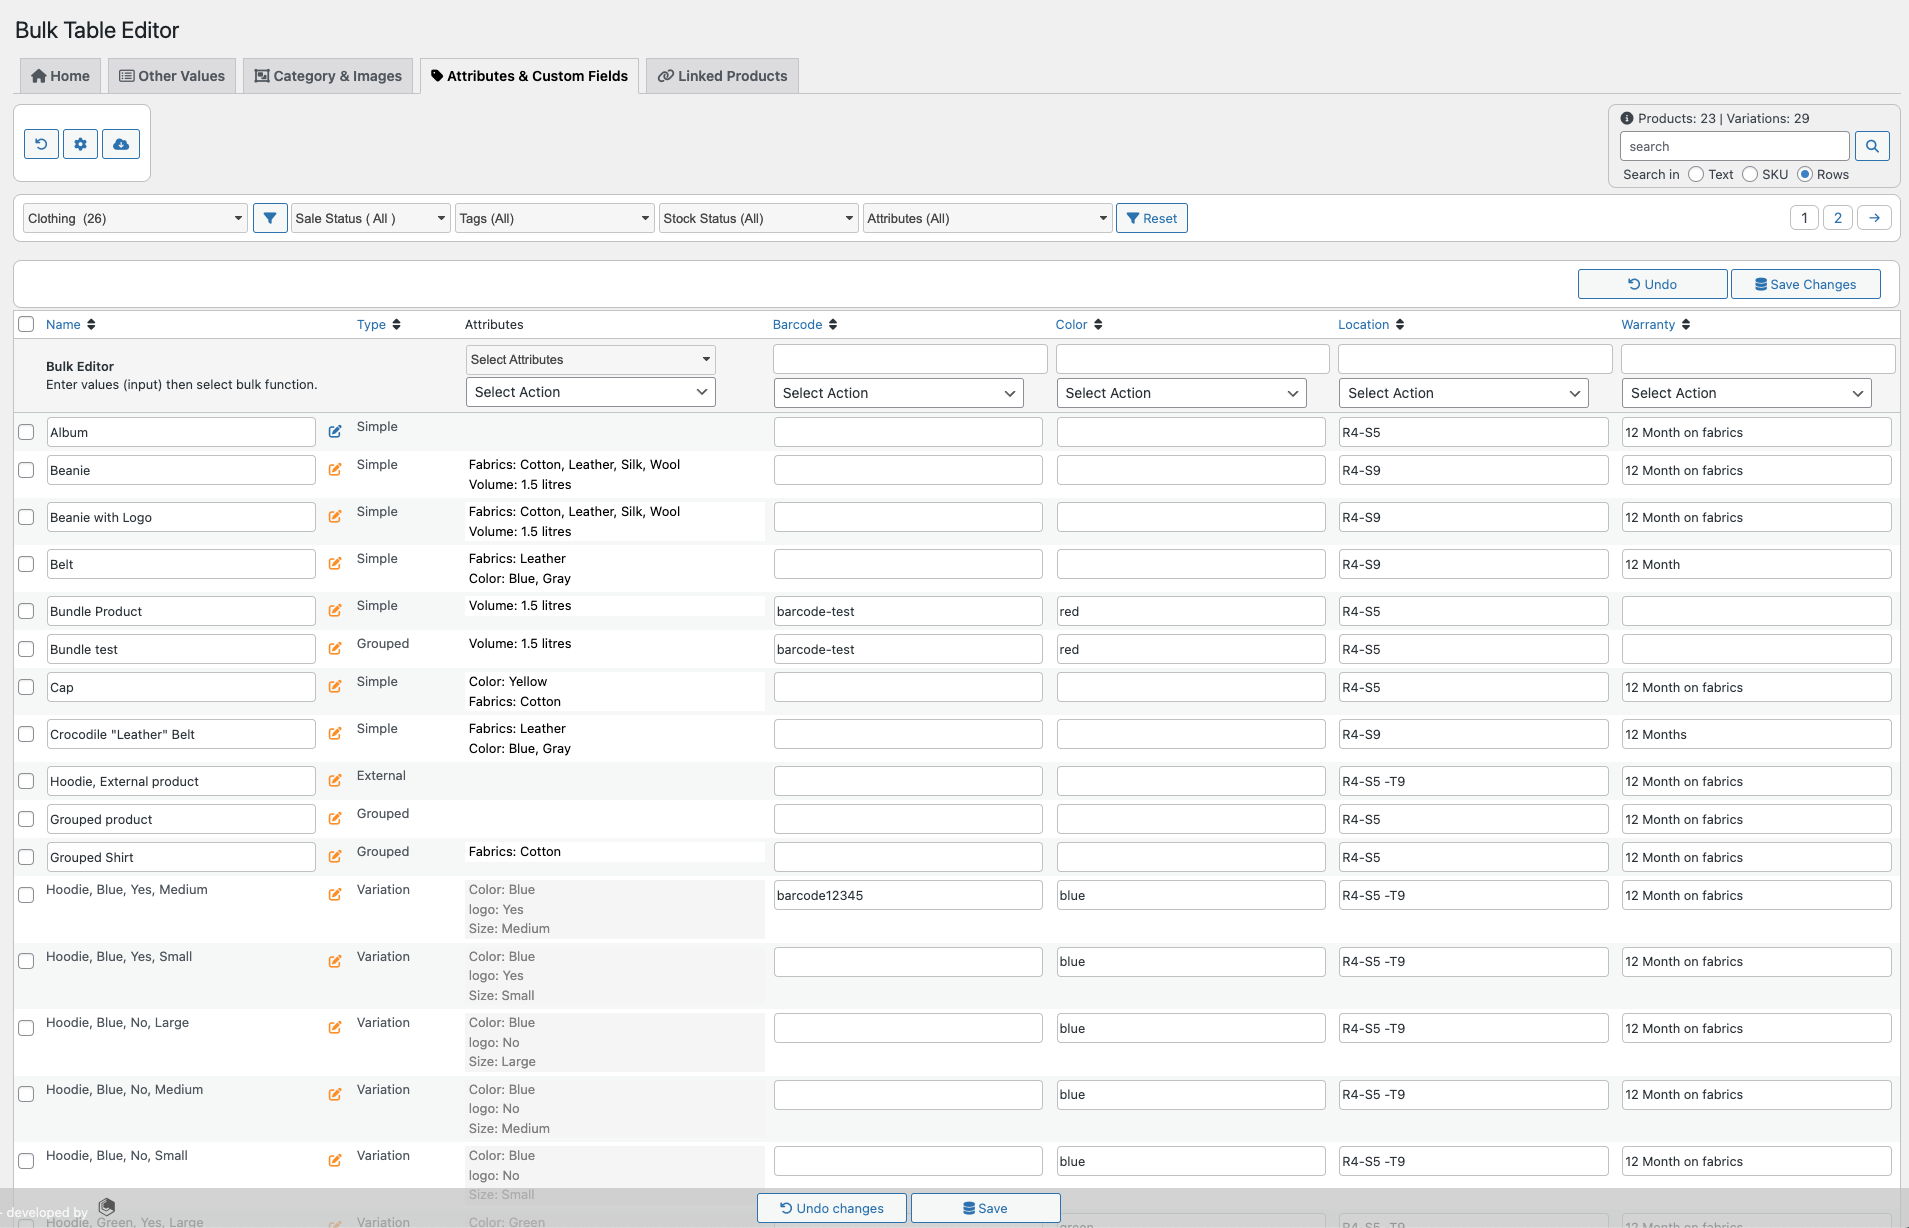Check the select-all checkbox in the header
Viewport: 1909px width, 1228px height.
(26, 324)
